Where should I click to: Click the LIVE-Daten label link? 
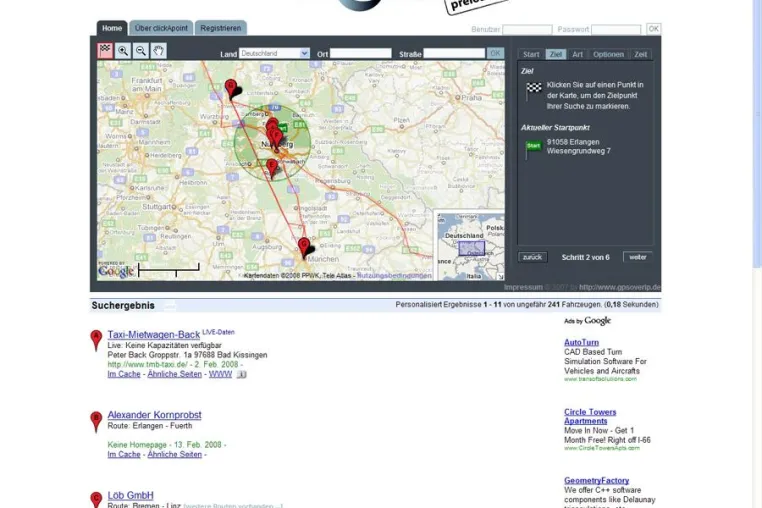pos(218,332)
